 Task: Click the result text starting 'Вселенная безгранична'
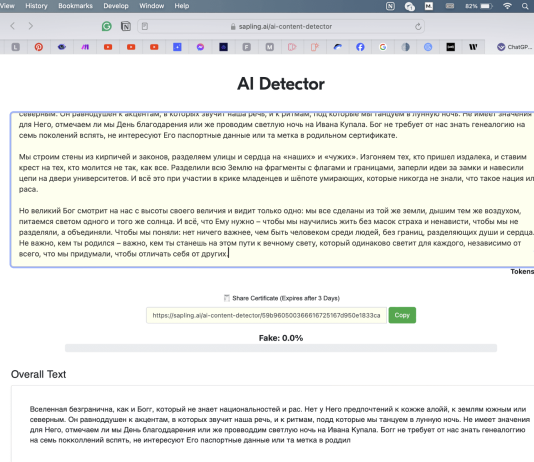point(280,425)
